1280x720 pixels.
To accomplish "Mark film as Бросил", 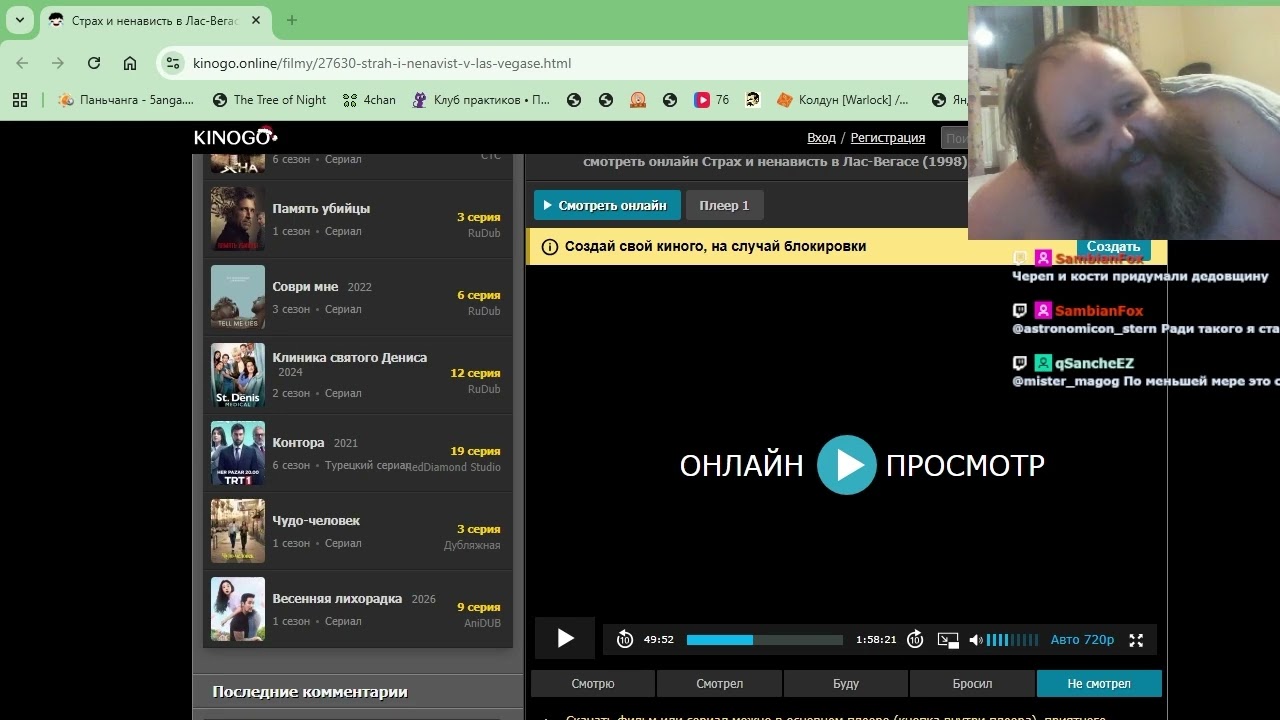I will pos(972,684).
